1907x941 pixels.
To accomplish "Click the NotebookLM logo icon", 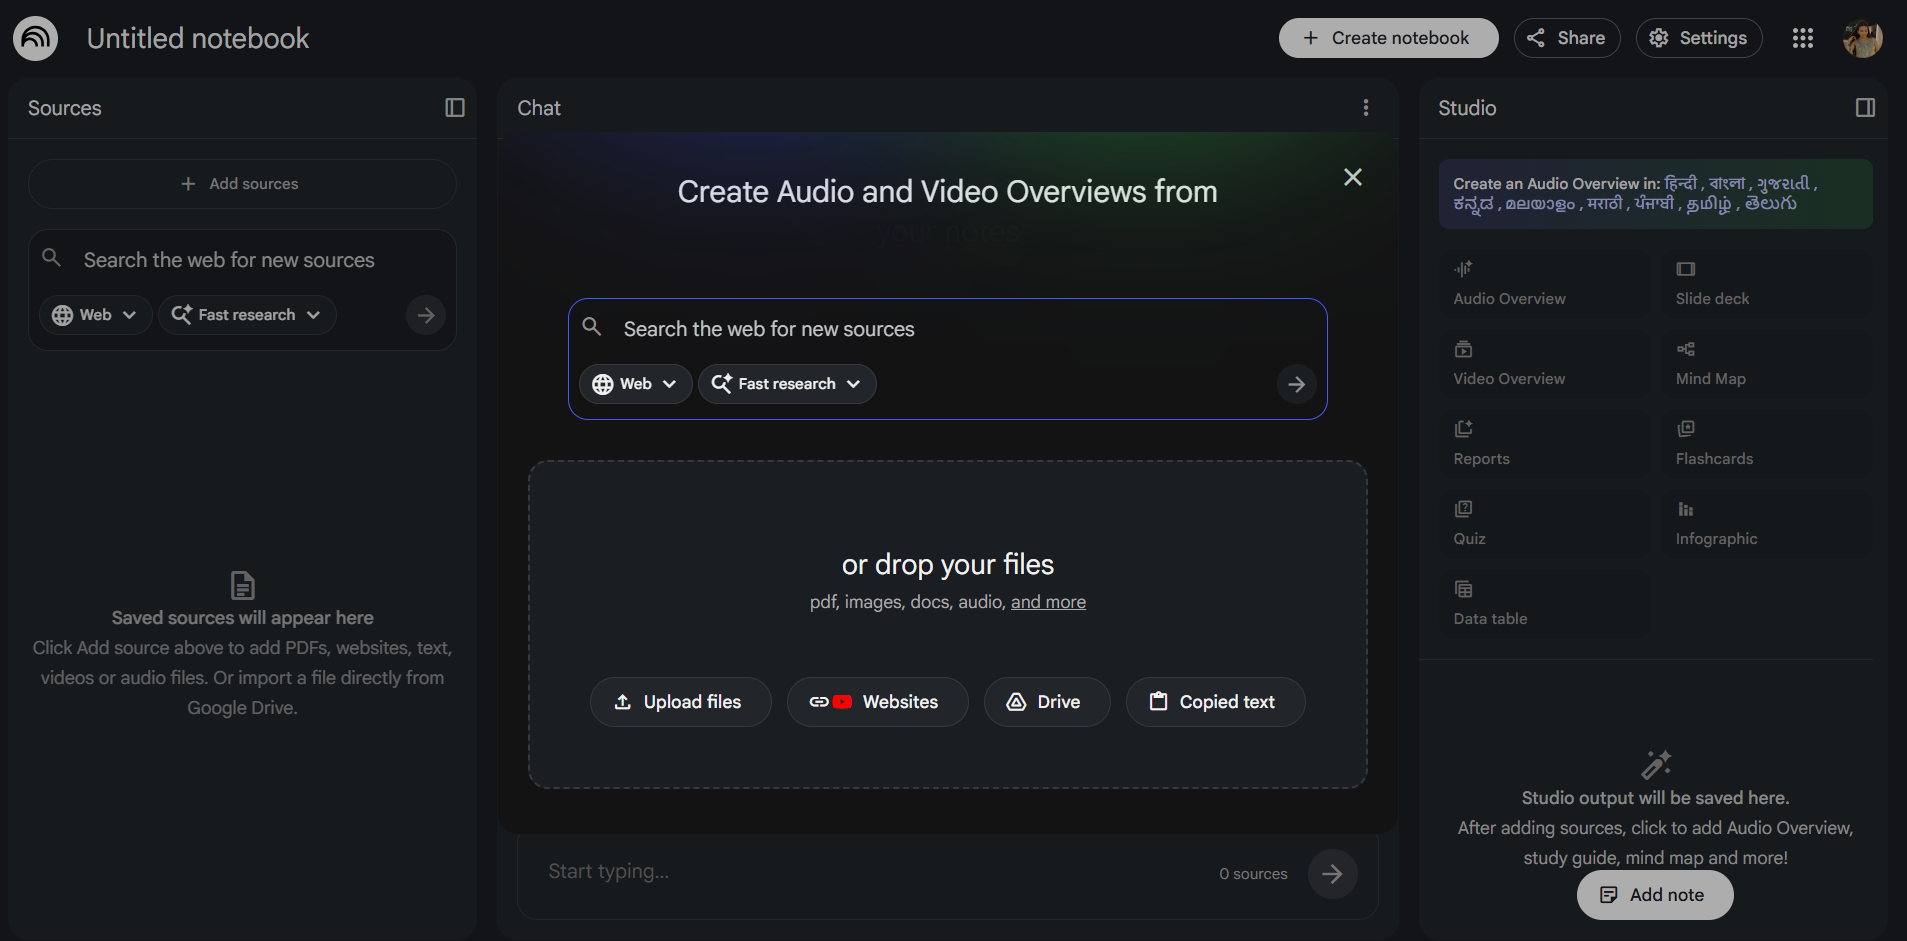I will click(x=36, y=38).
